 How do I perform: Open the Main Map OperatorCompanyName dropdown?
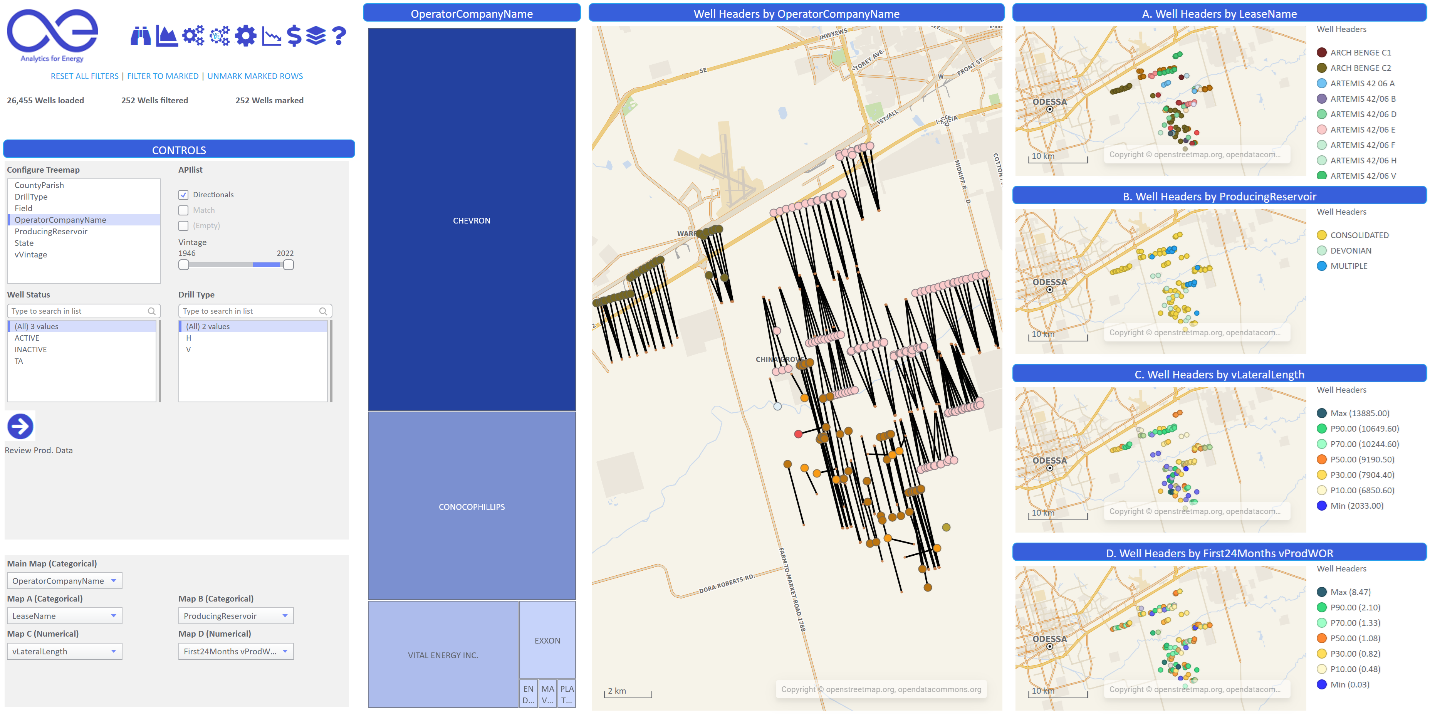point(65,581)
